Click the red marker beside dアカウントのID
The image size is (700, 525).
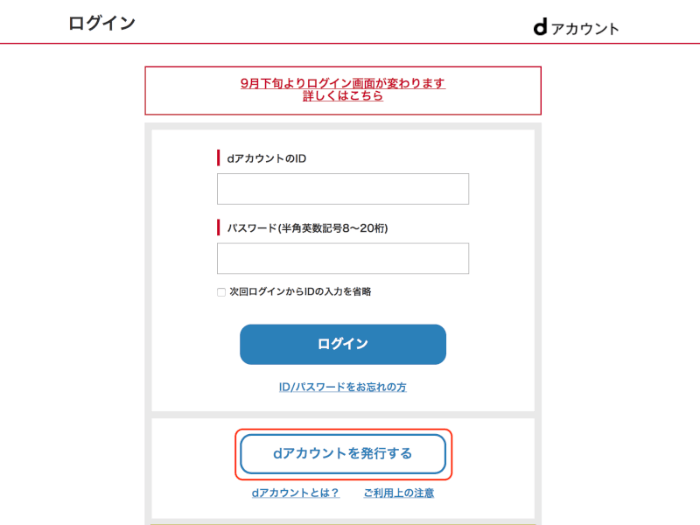coord(218,158)
